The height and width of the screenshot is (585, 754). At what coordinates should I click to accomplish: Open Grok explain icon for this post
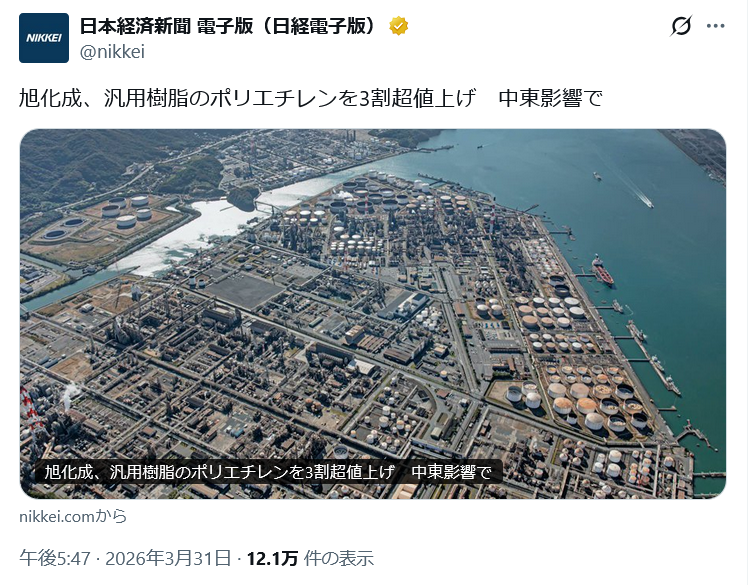681,25
